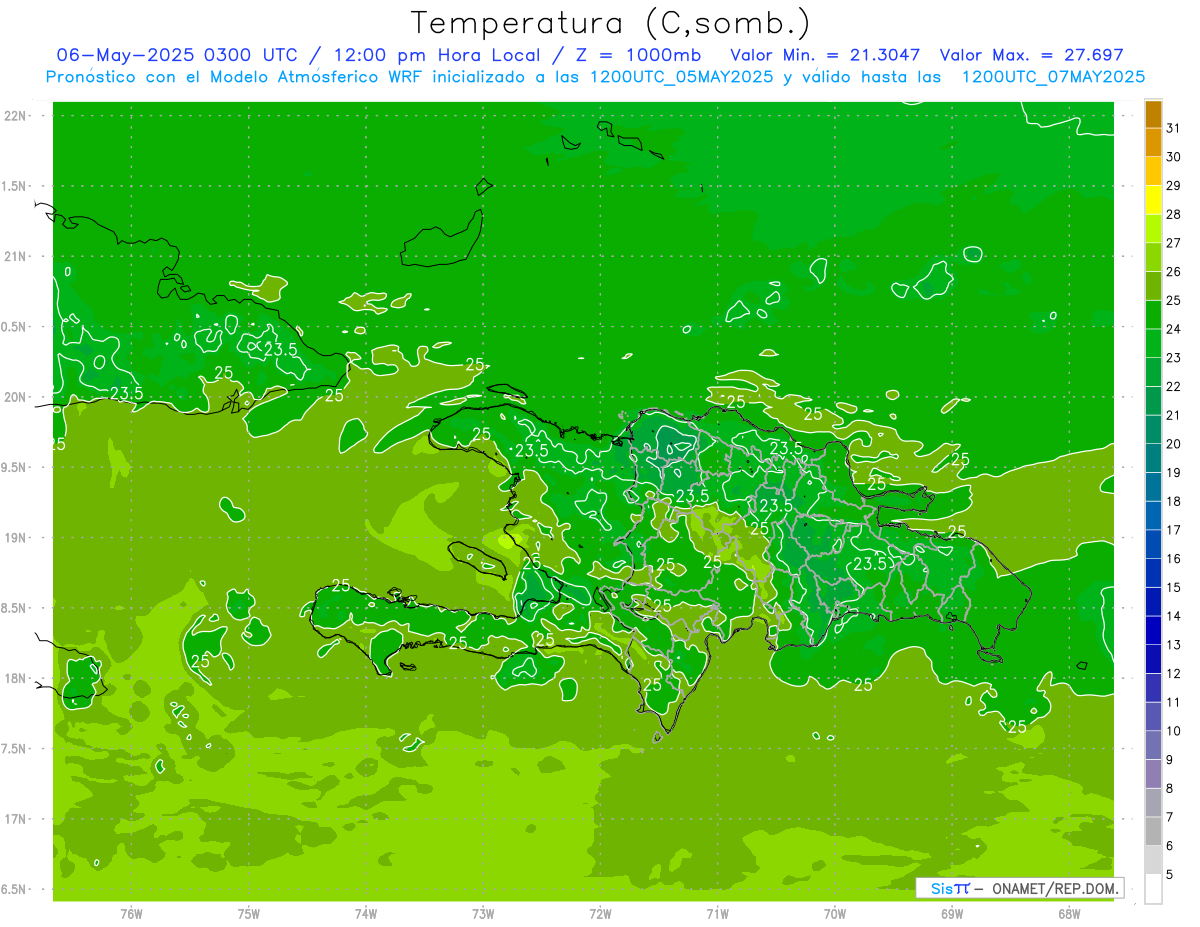Pick the purple-gray swatch between 8 and 9
Image resolution: width=1200 pixels, height=927 pixels.
click(x=1153, y=774)
